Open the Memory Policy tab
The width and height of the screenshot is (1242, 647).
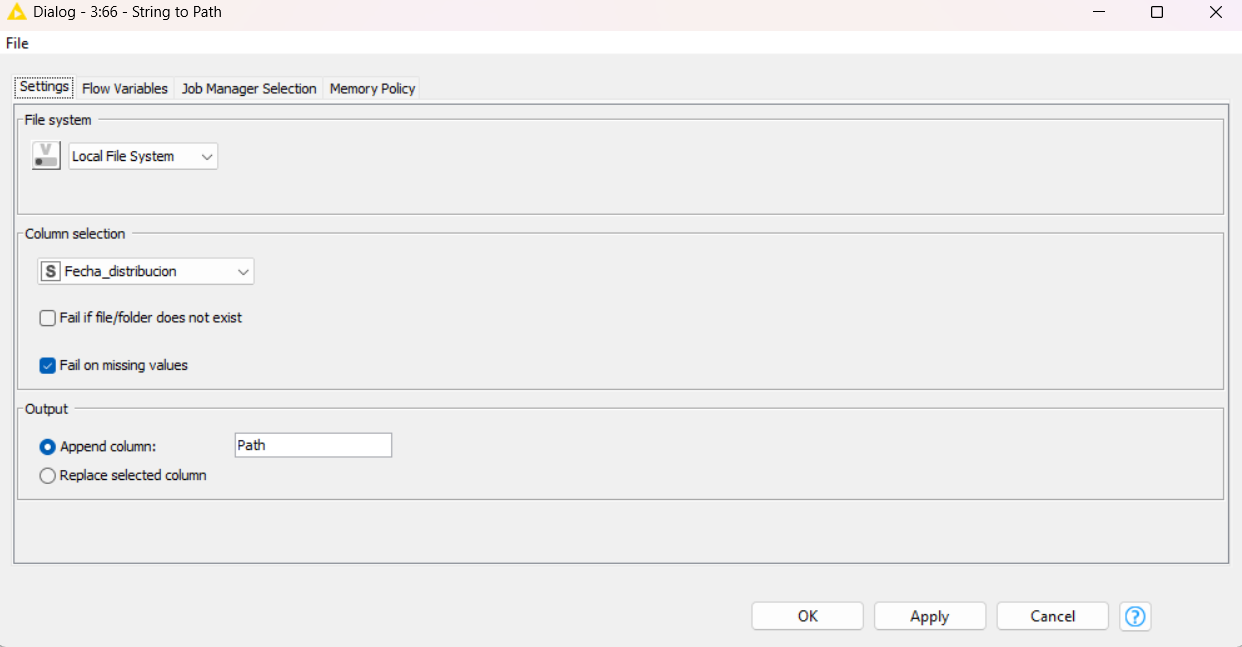372,89
